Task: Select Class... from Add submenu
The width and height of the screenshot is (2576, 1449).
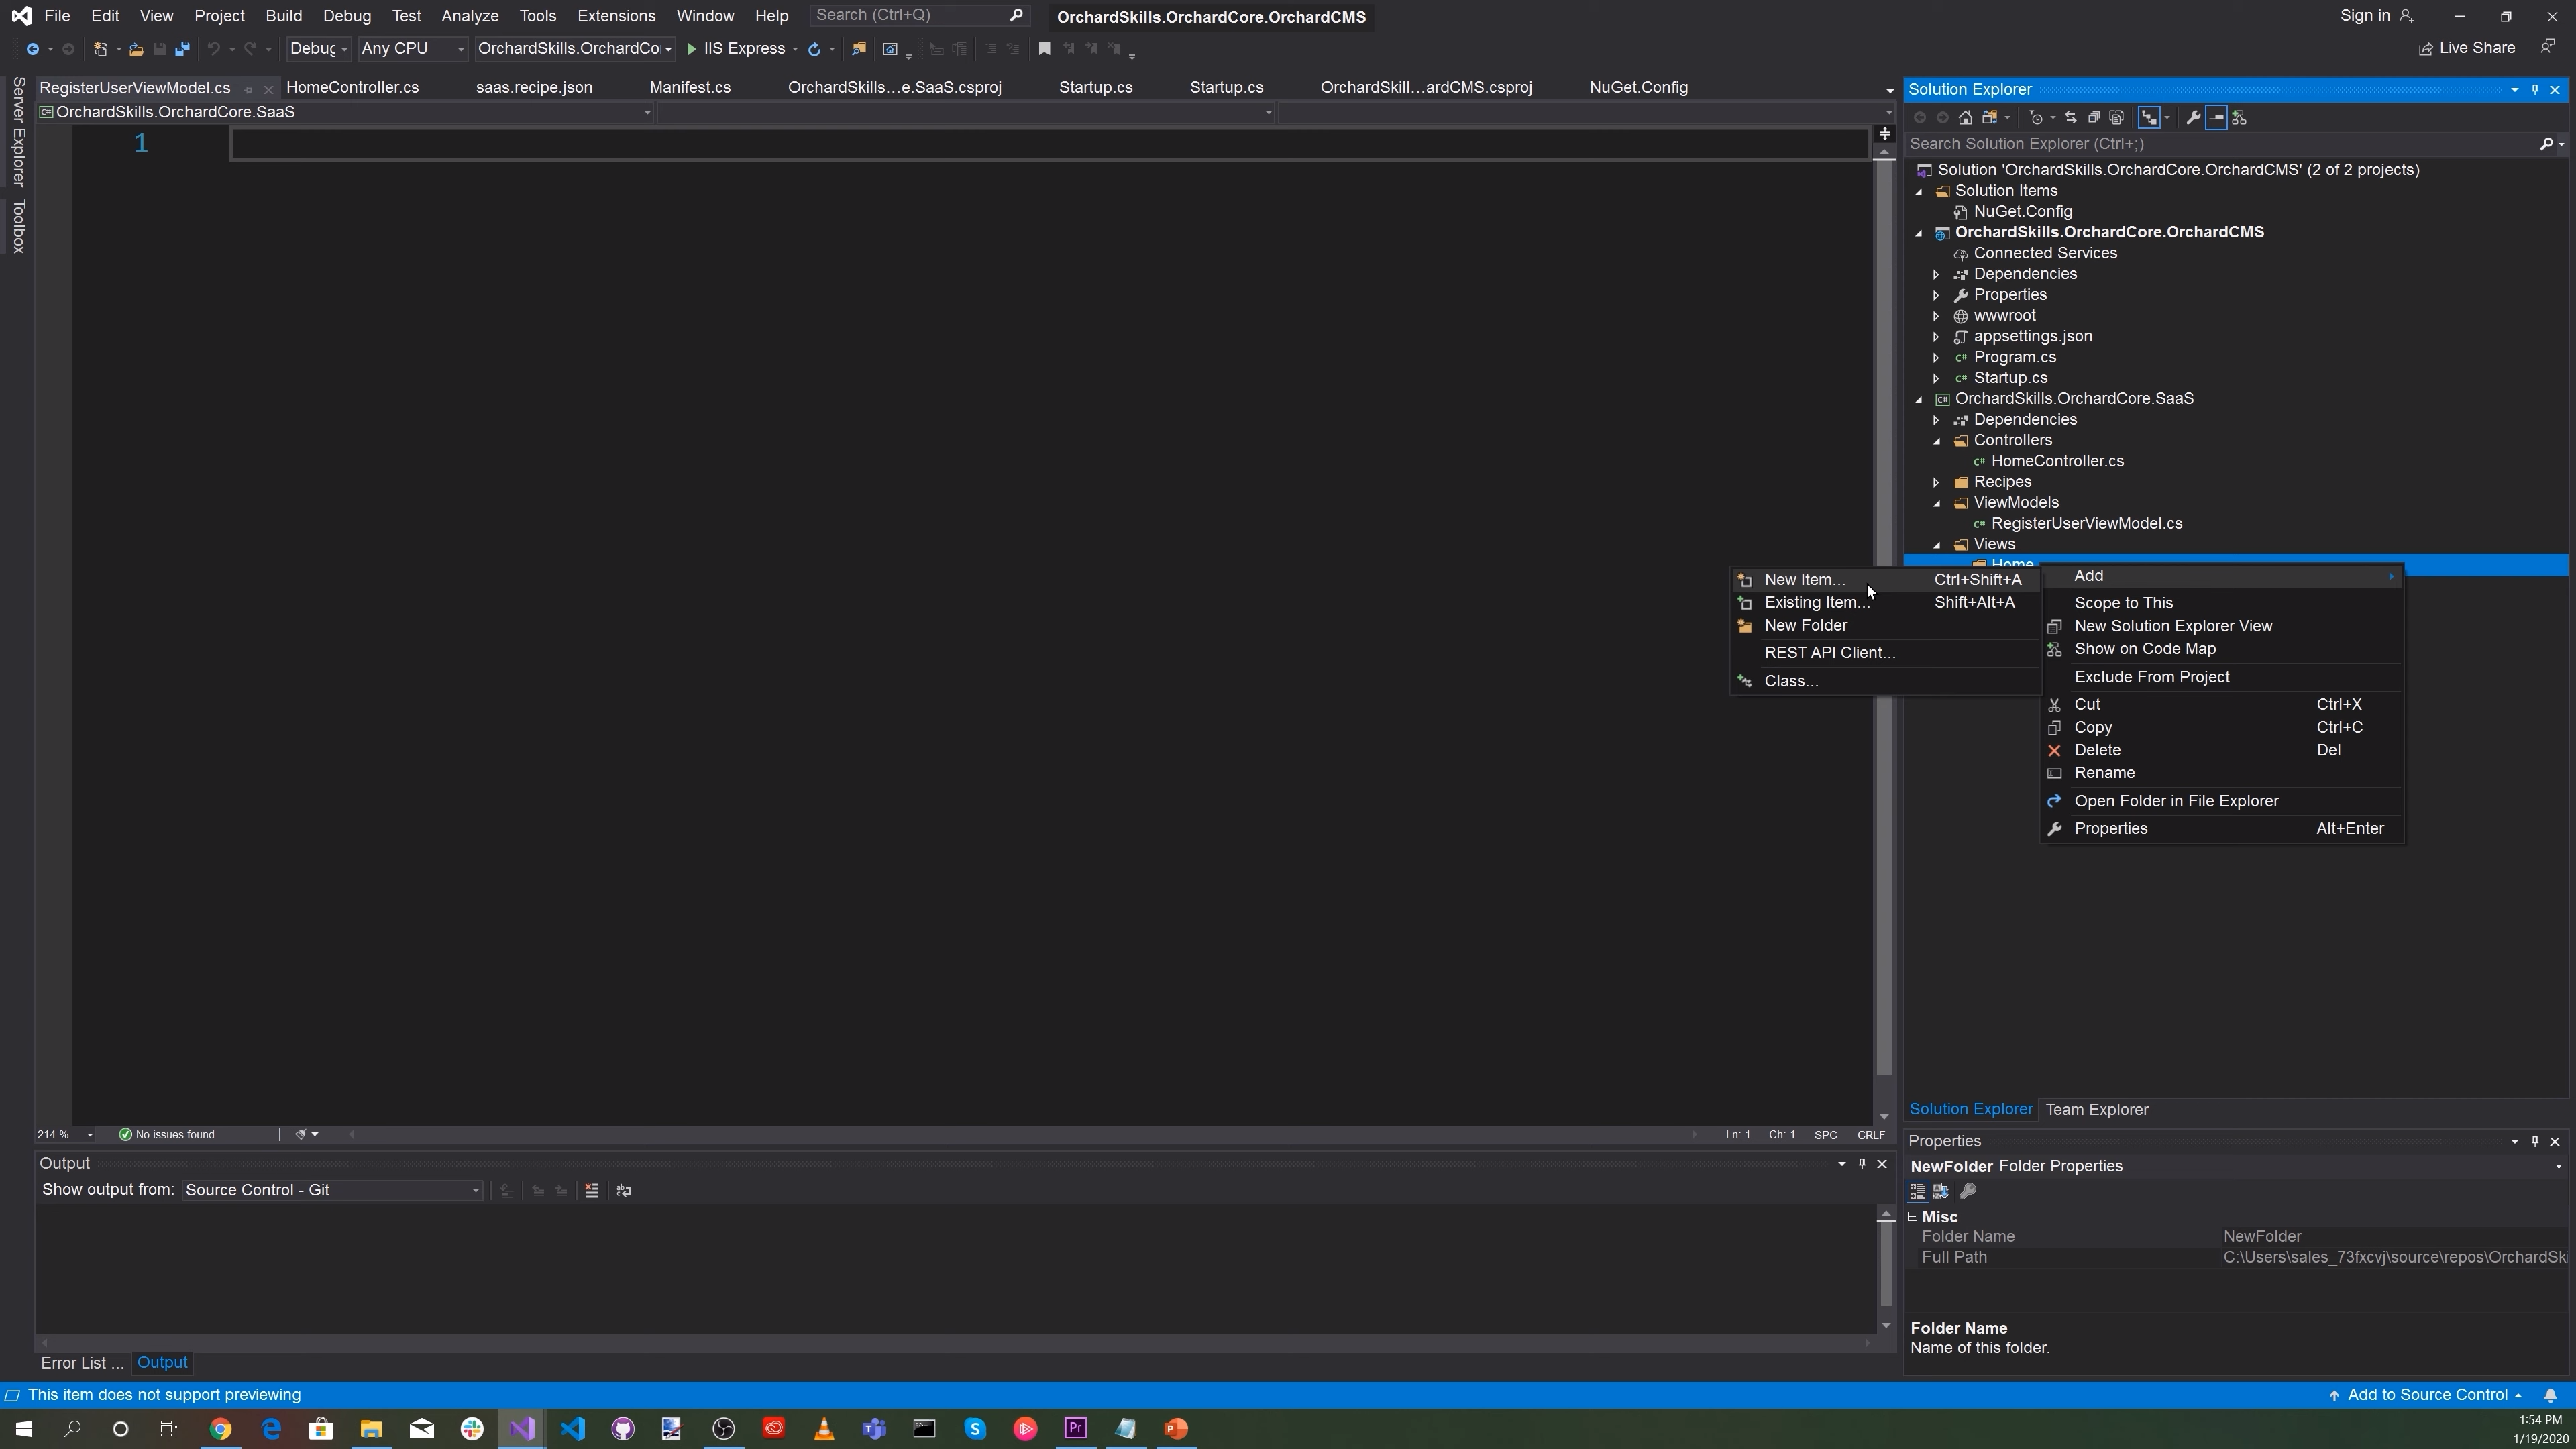Action: tap(1886, 681)
